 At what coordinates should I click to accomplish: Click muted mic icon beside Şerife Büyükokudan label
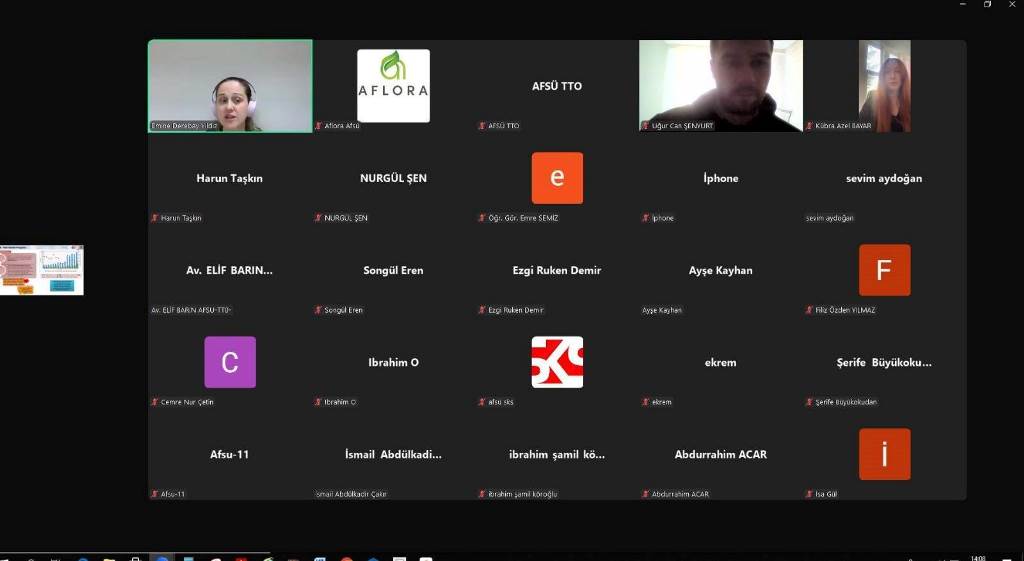tap(810, 402)
